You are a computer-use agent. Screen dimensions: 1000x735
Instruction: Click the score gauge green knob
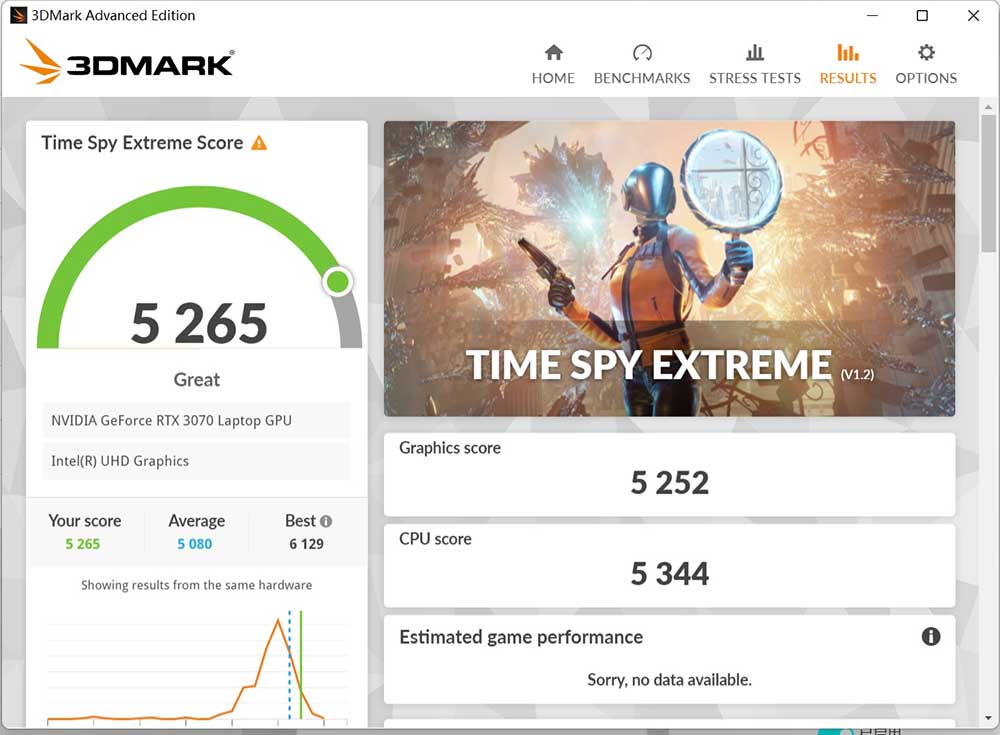(337, 281)
